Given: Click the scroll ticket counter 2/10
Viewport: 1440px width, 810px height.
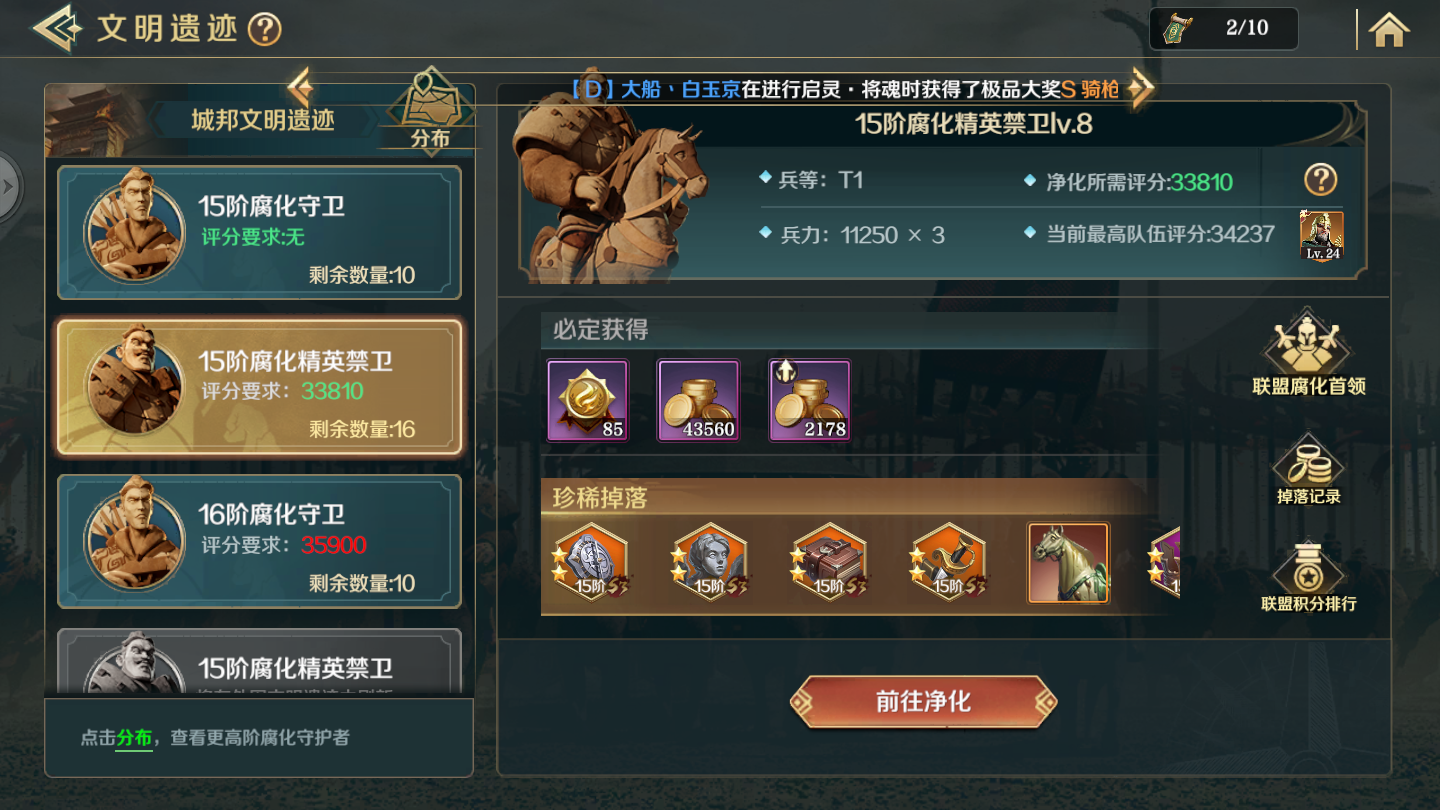Looking at the screenshot, I should [1223, 29].
